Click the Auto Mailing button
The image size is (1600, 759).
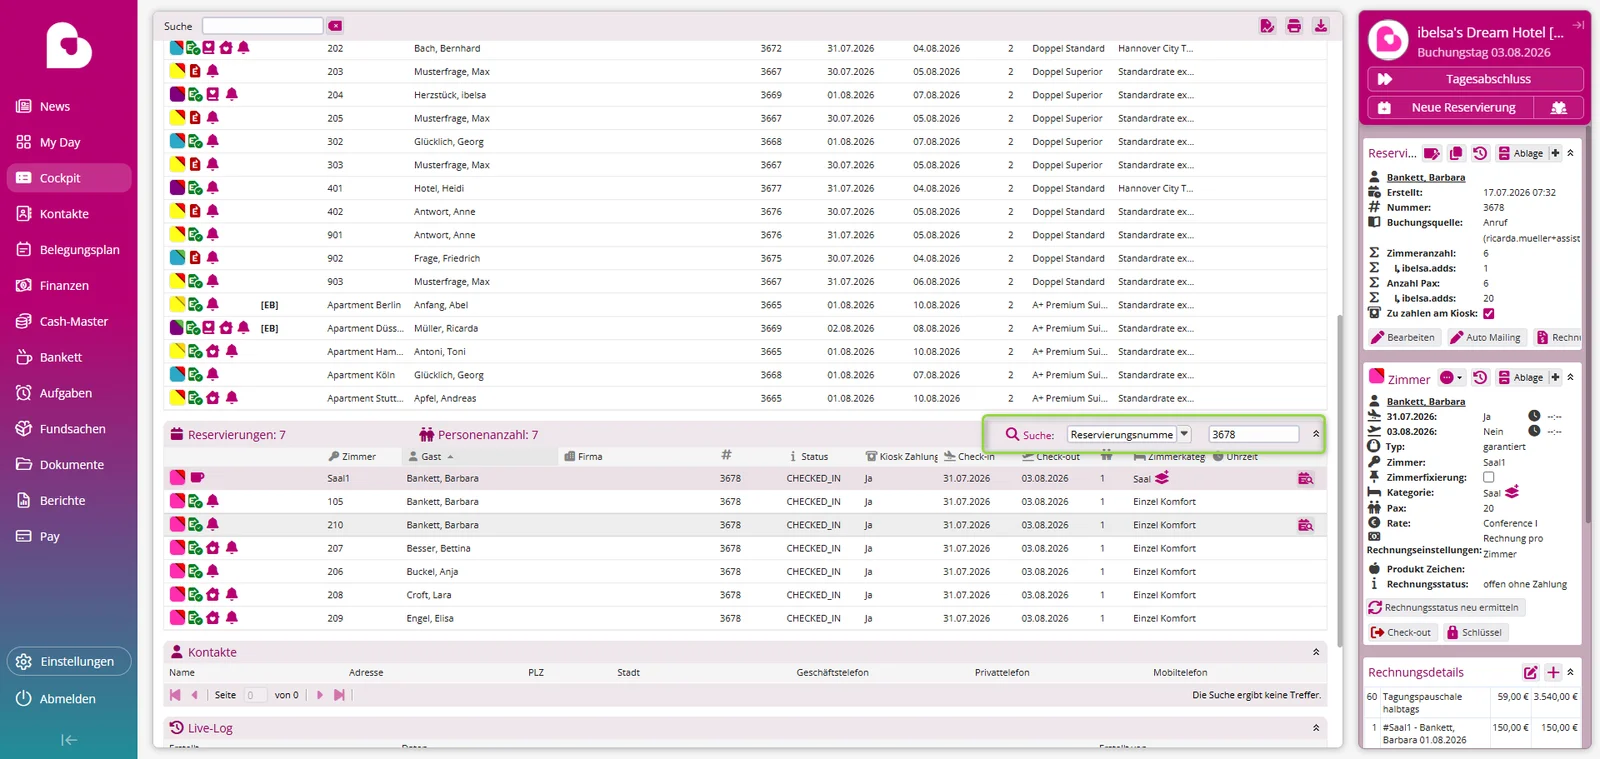[x=1485, y=337]
